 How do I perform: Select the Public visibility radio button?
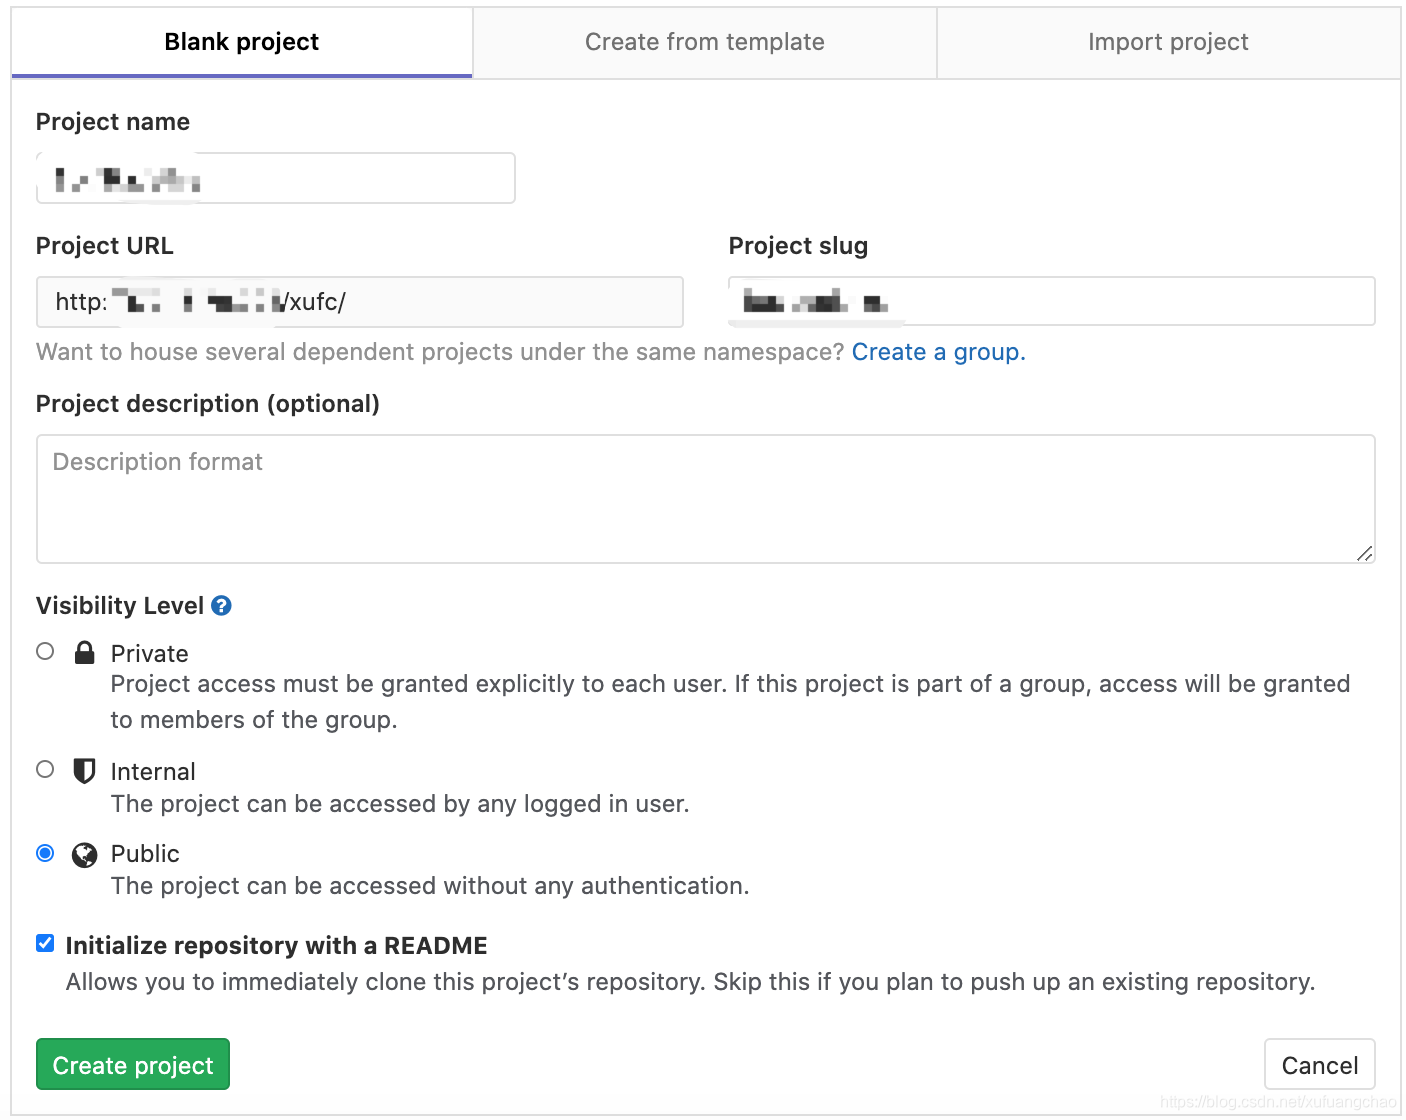[45, 853]
